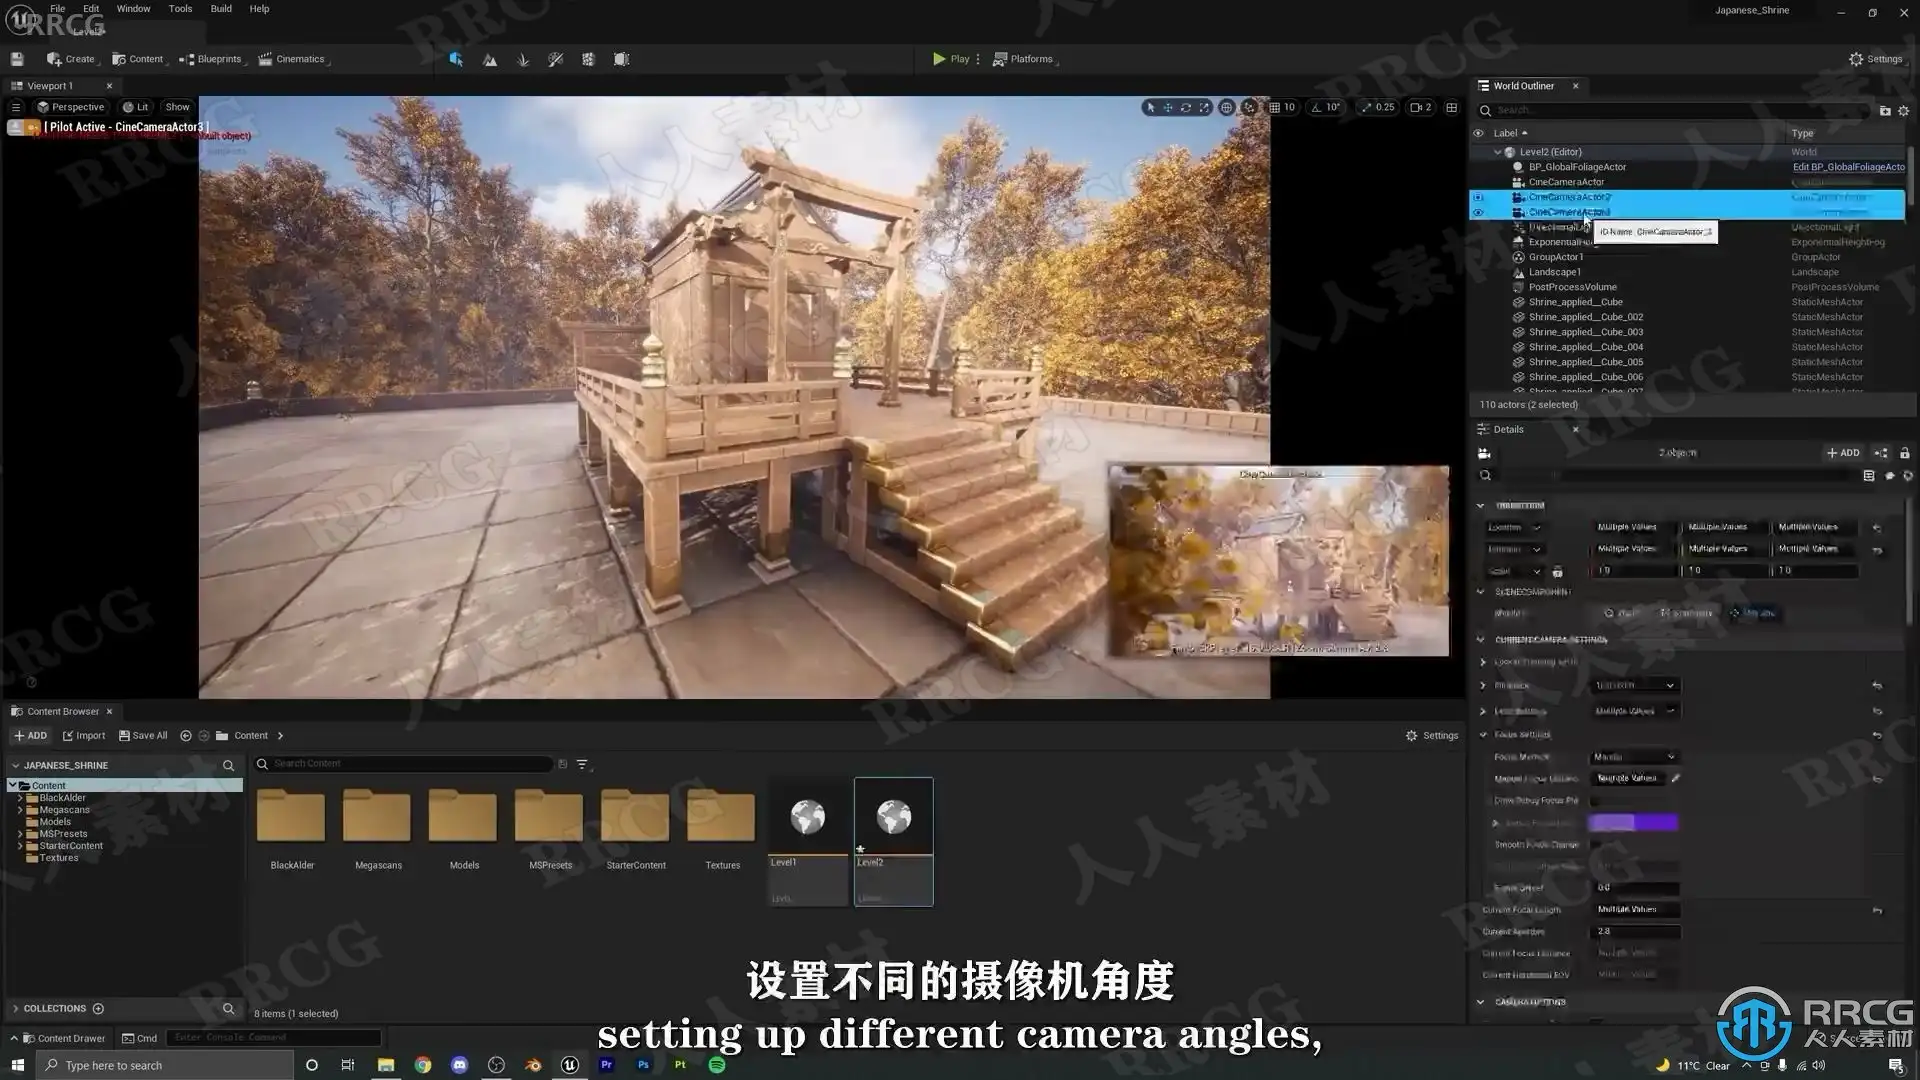
Task: Open the Focus Method dropdown
Action: point(1634,757)
